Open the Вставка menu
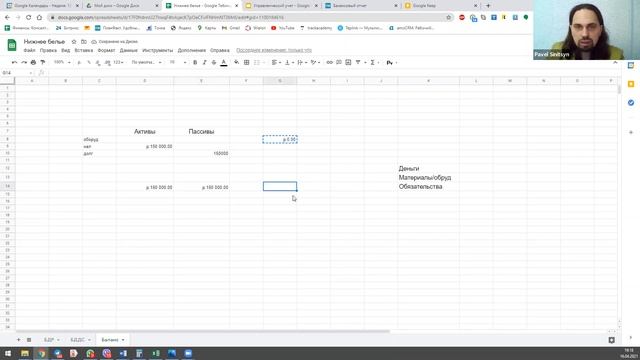Viewport: 640px width, 360px height. point(84,50)
